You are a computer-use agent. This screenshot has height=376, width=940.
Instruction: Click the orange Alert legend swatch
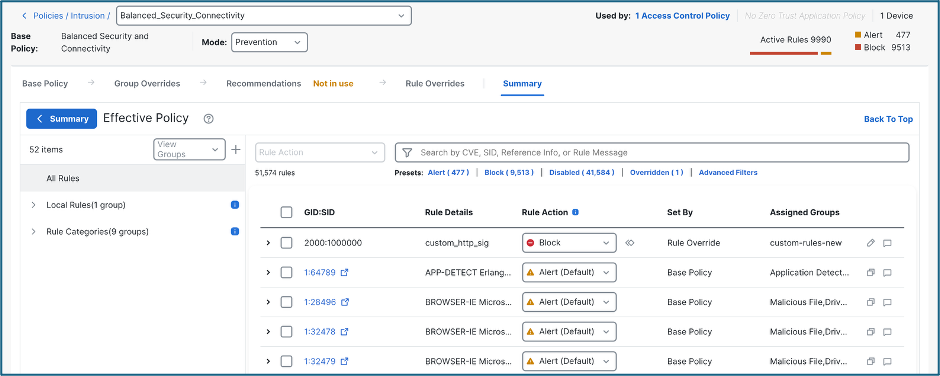(858, 35)
